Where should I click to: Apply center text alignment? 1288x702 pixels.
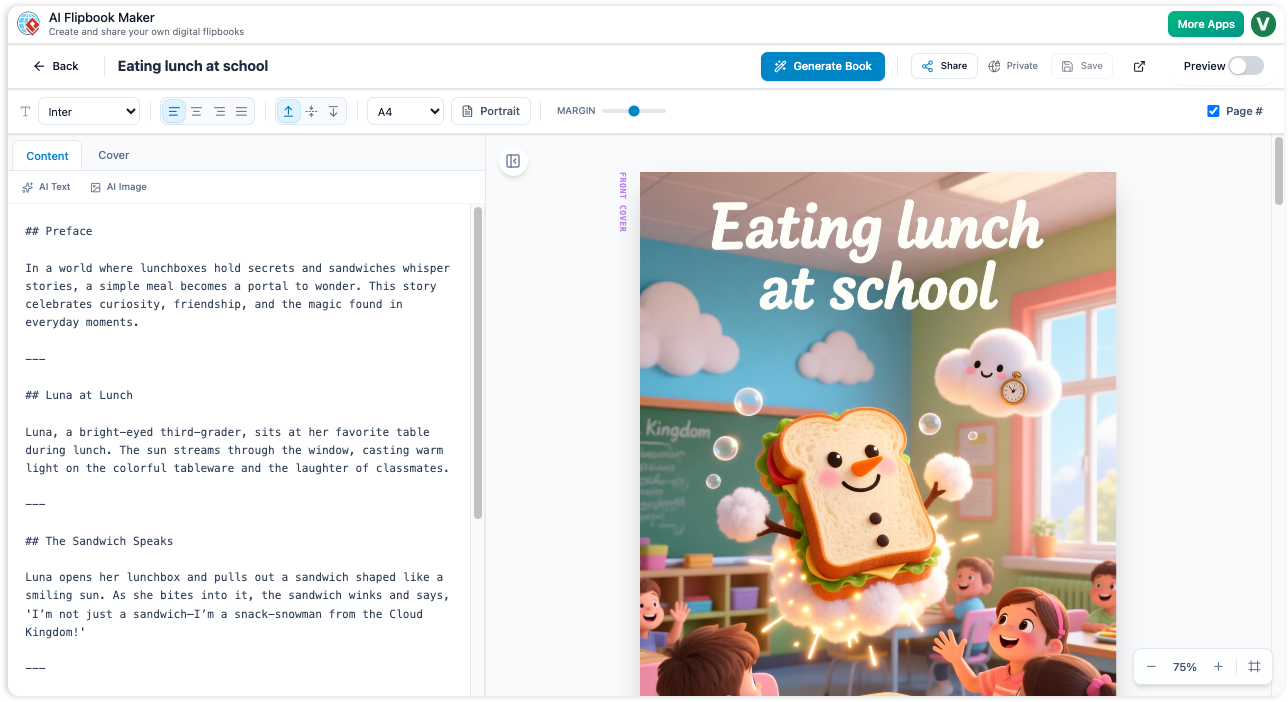pyautogui.click(x=196, y=111)
